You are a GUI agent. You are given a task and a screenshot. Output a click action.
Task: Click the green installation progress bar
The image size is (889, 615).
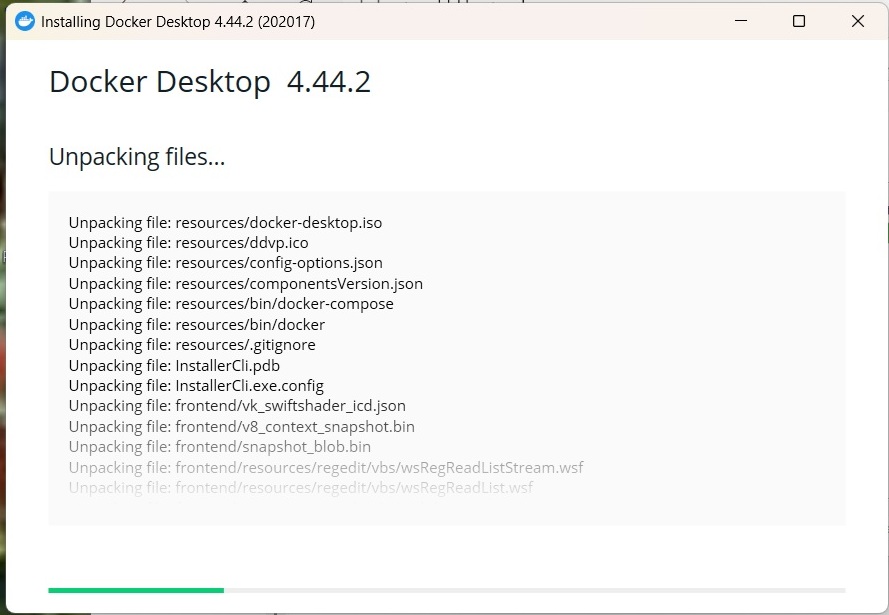[136, 591]
